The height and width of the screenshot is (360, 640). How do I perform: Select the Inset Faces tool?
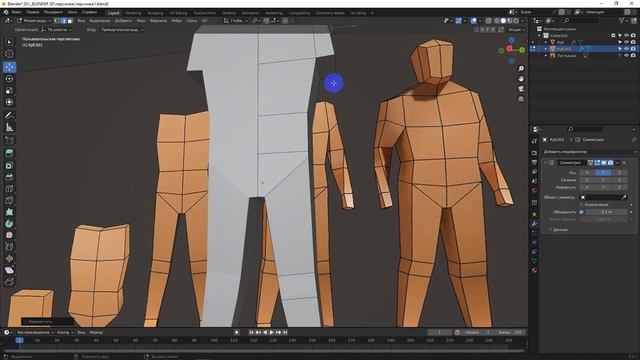tap(9, 165)
